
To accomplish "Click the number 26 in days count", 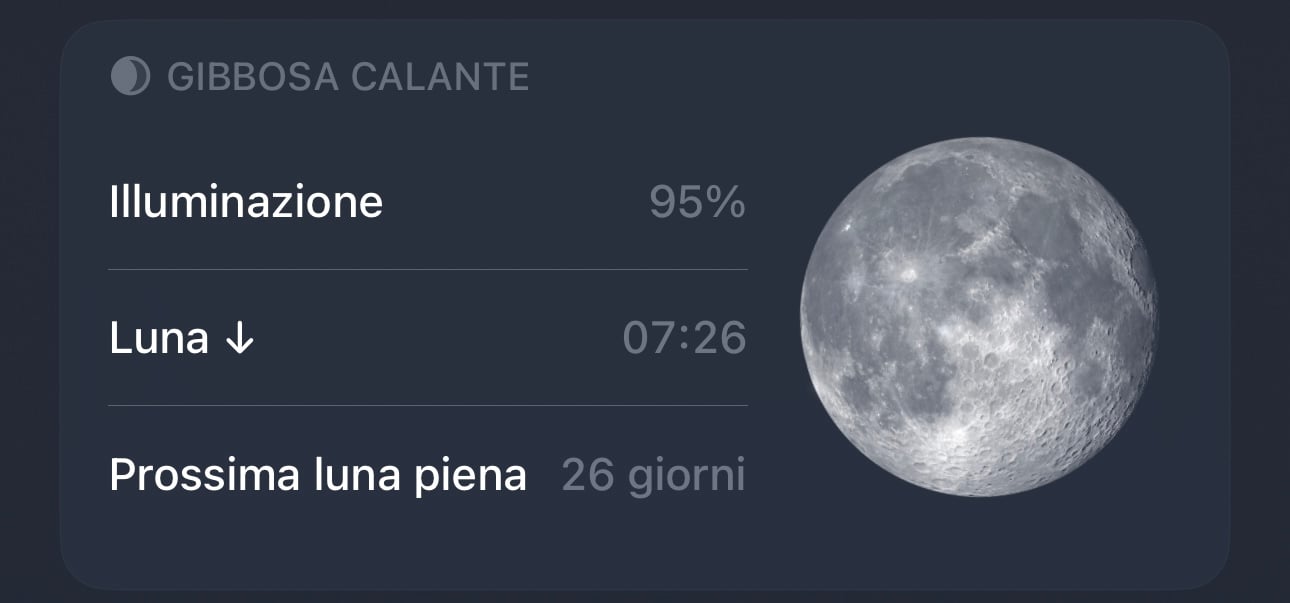I will coord(587,475).
